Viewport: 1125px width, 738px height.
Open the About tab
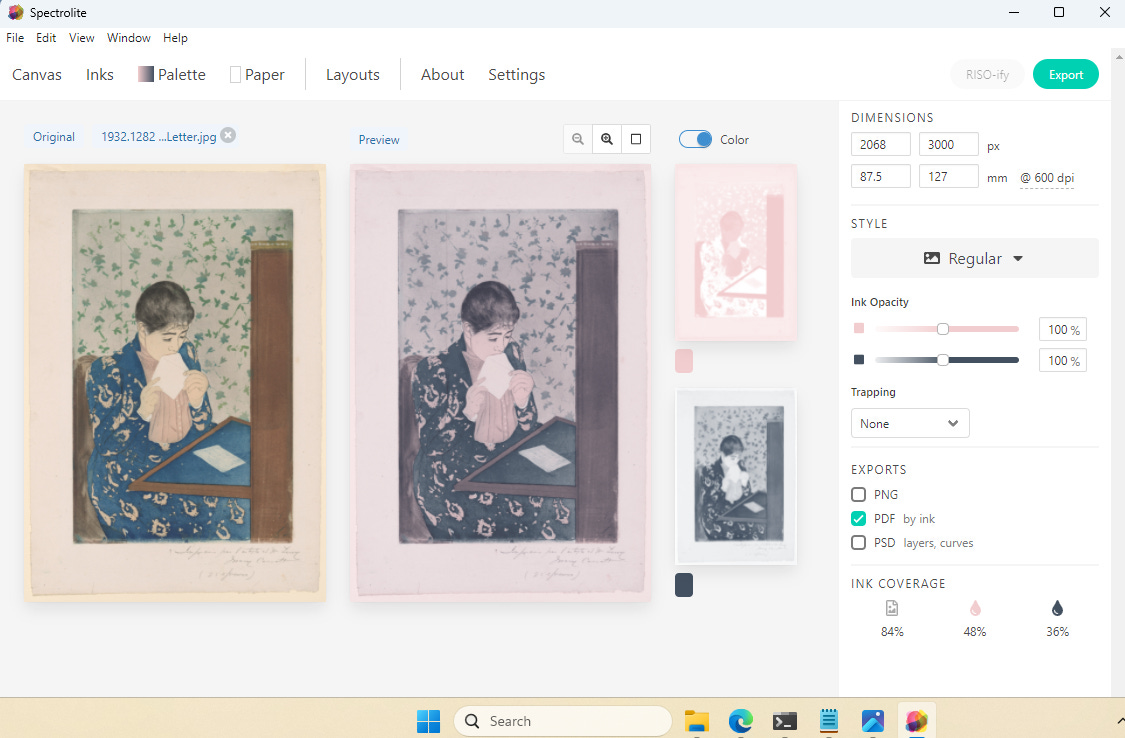coord(442,75)
